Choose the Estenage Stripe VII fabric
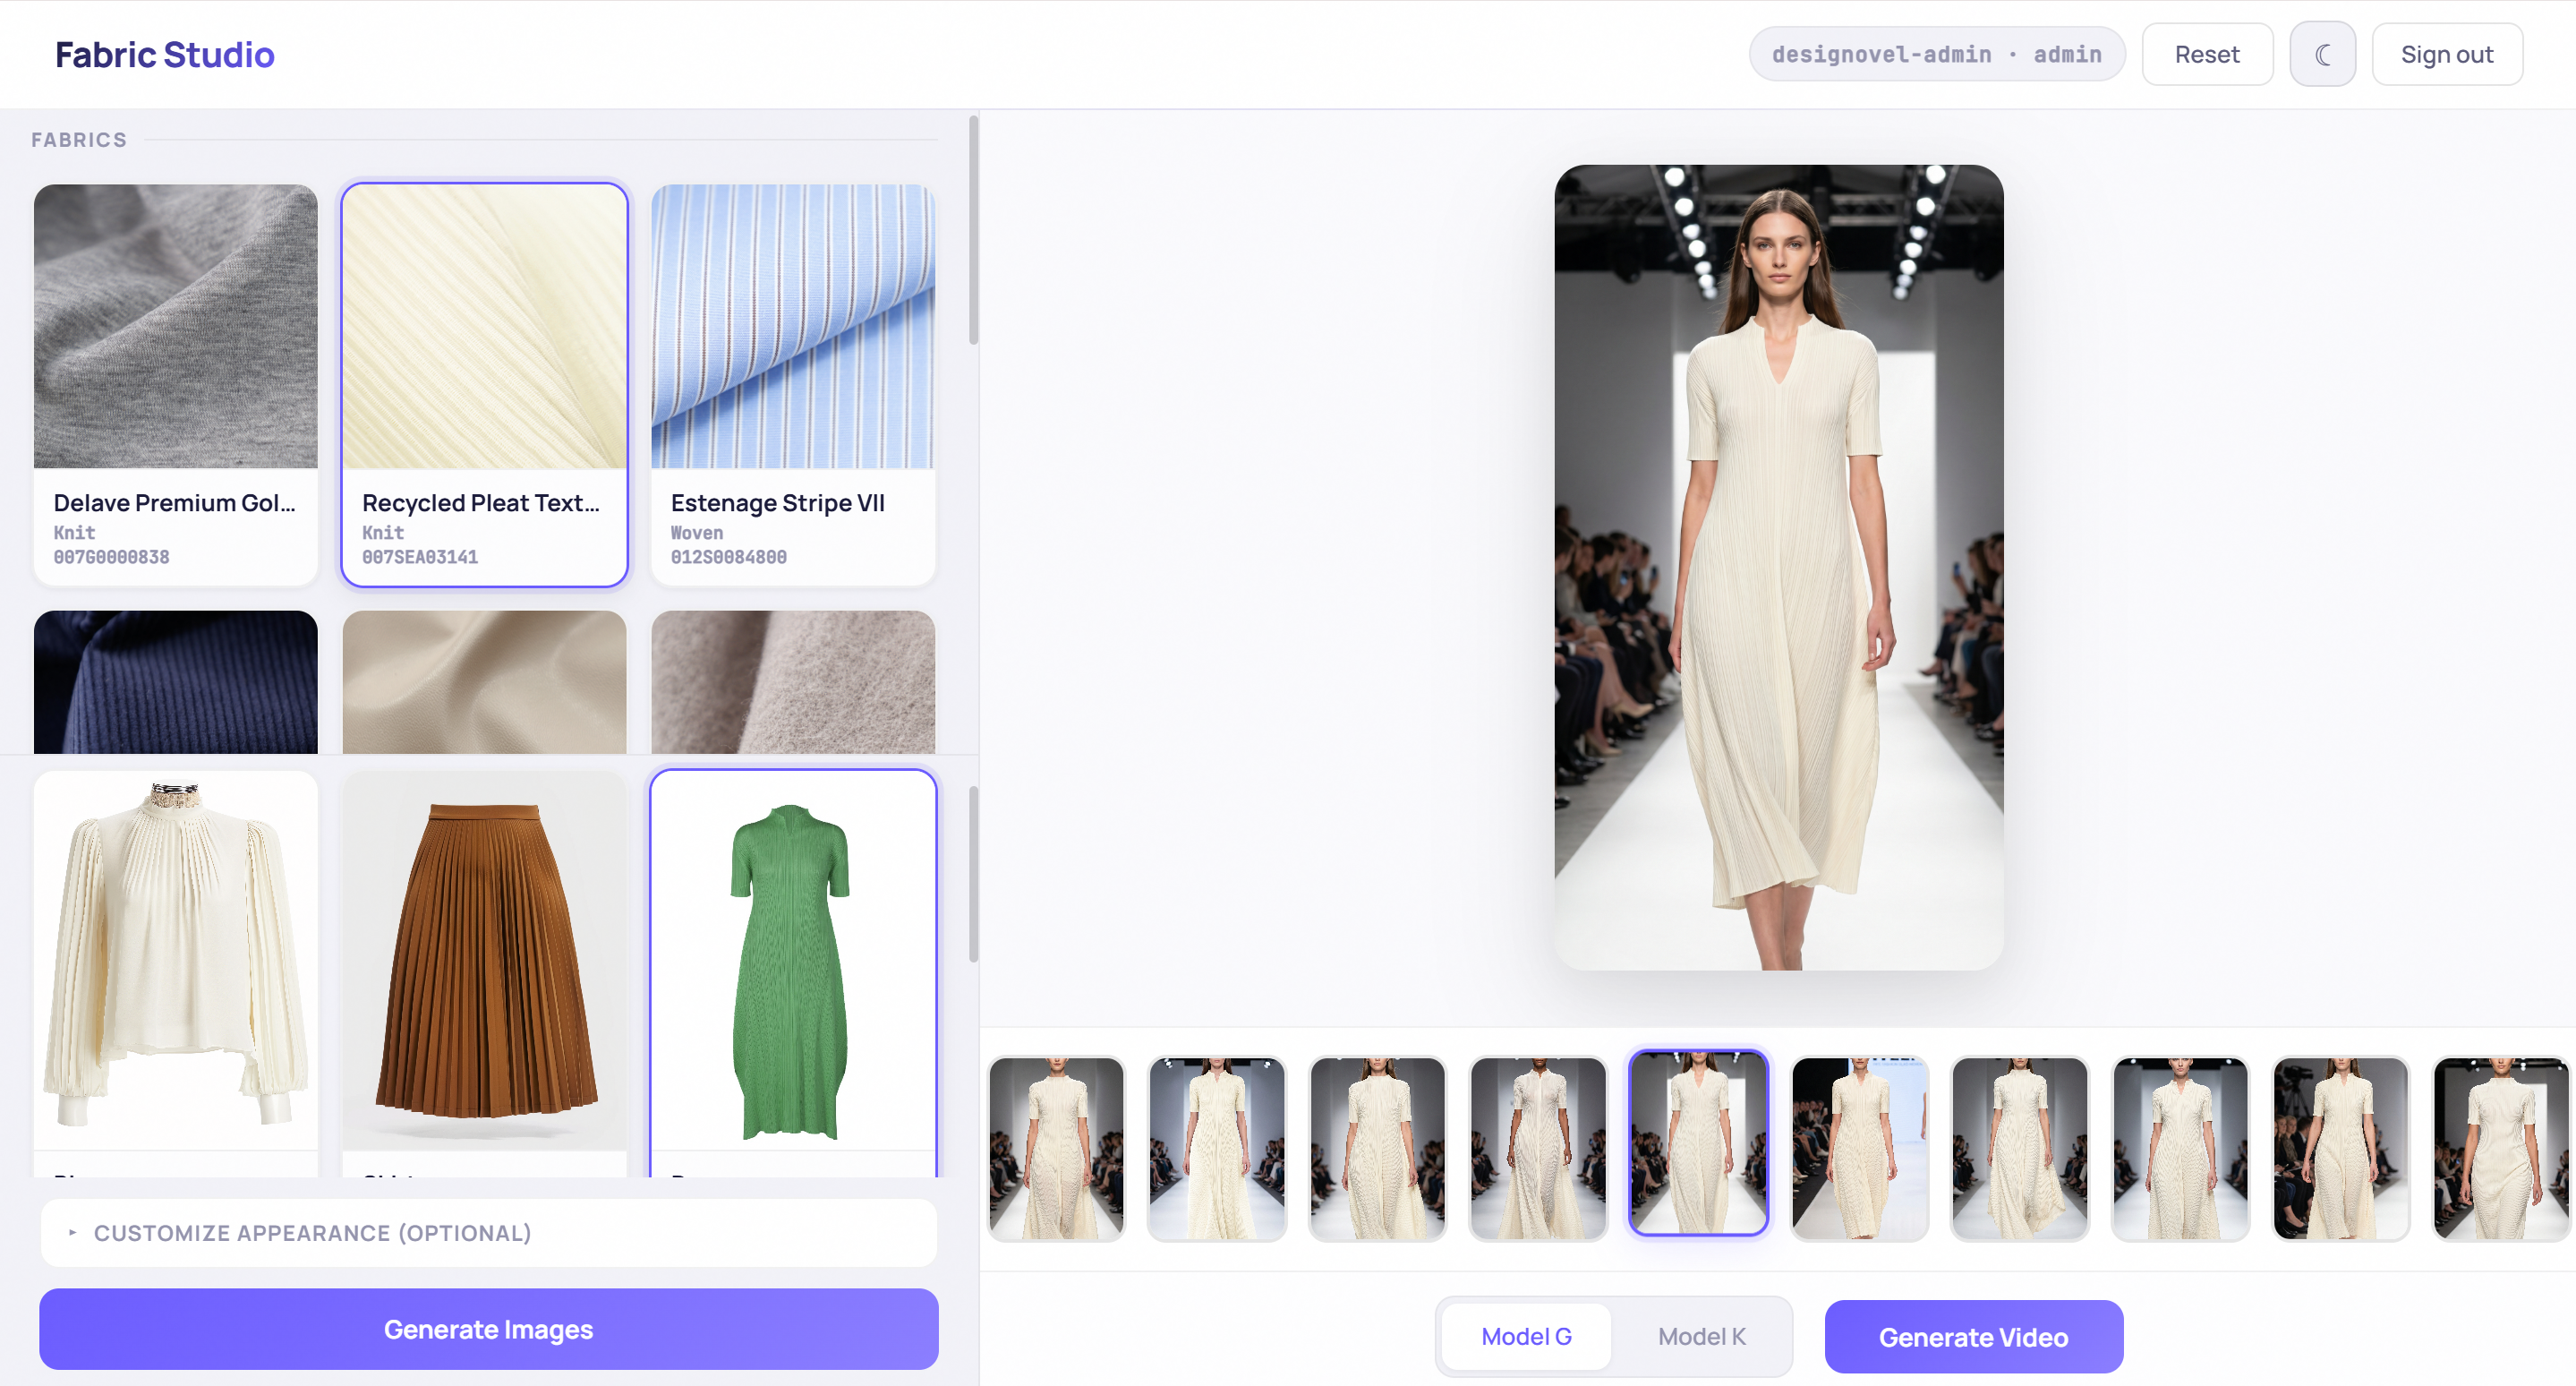 pos(793,384)
